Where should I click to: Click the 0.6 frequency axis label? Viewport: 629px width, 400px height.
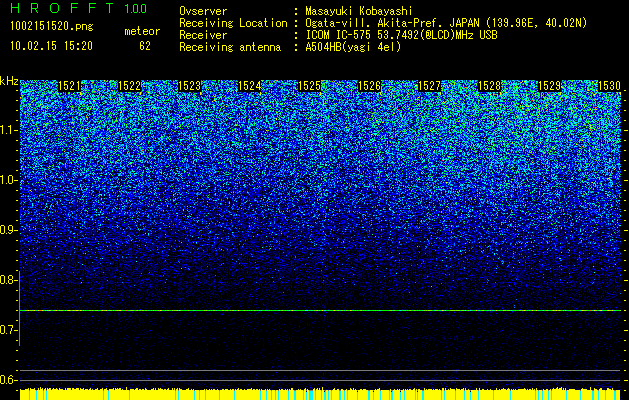click(8, 380)
